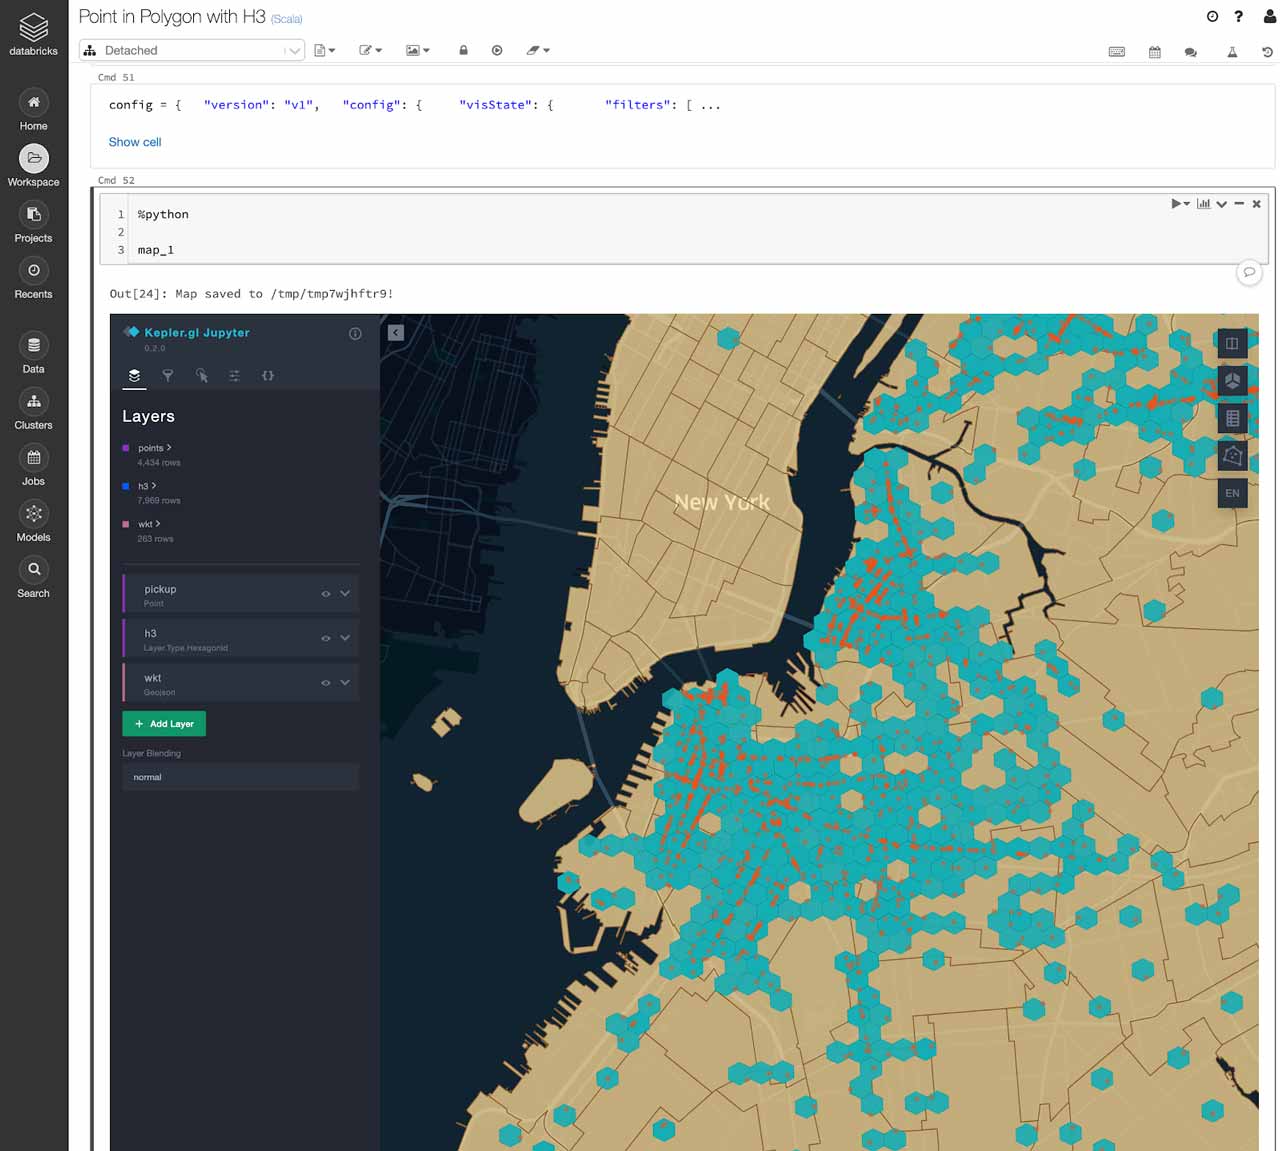Lock notebook permissions icon
This screenshot has width=1280, height=1151.
click(x=463, y=50)
